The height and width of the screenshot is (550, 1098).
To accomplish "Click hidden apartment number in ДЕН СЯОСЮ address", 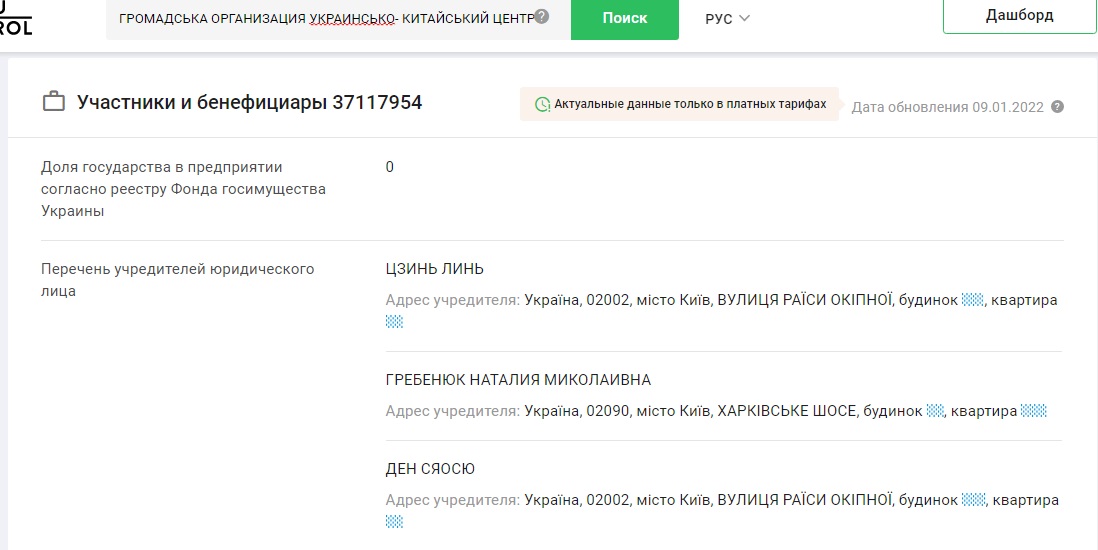I will [394, 521].
